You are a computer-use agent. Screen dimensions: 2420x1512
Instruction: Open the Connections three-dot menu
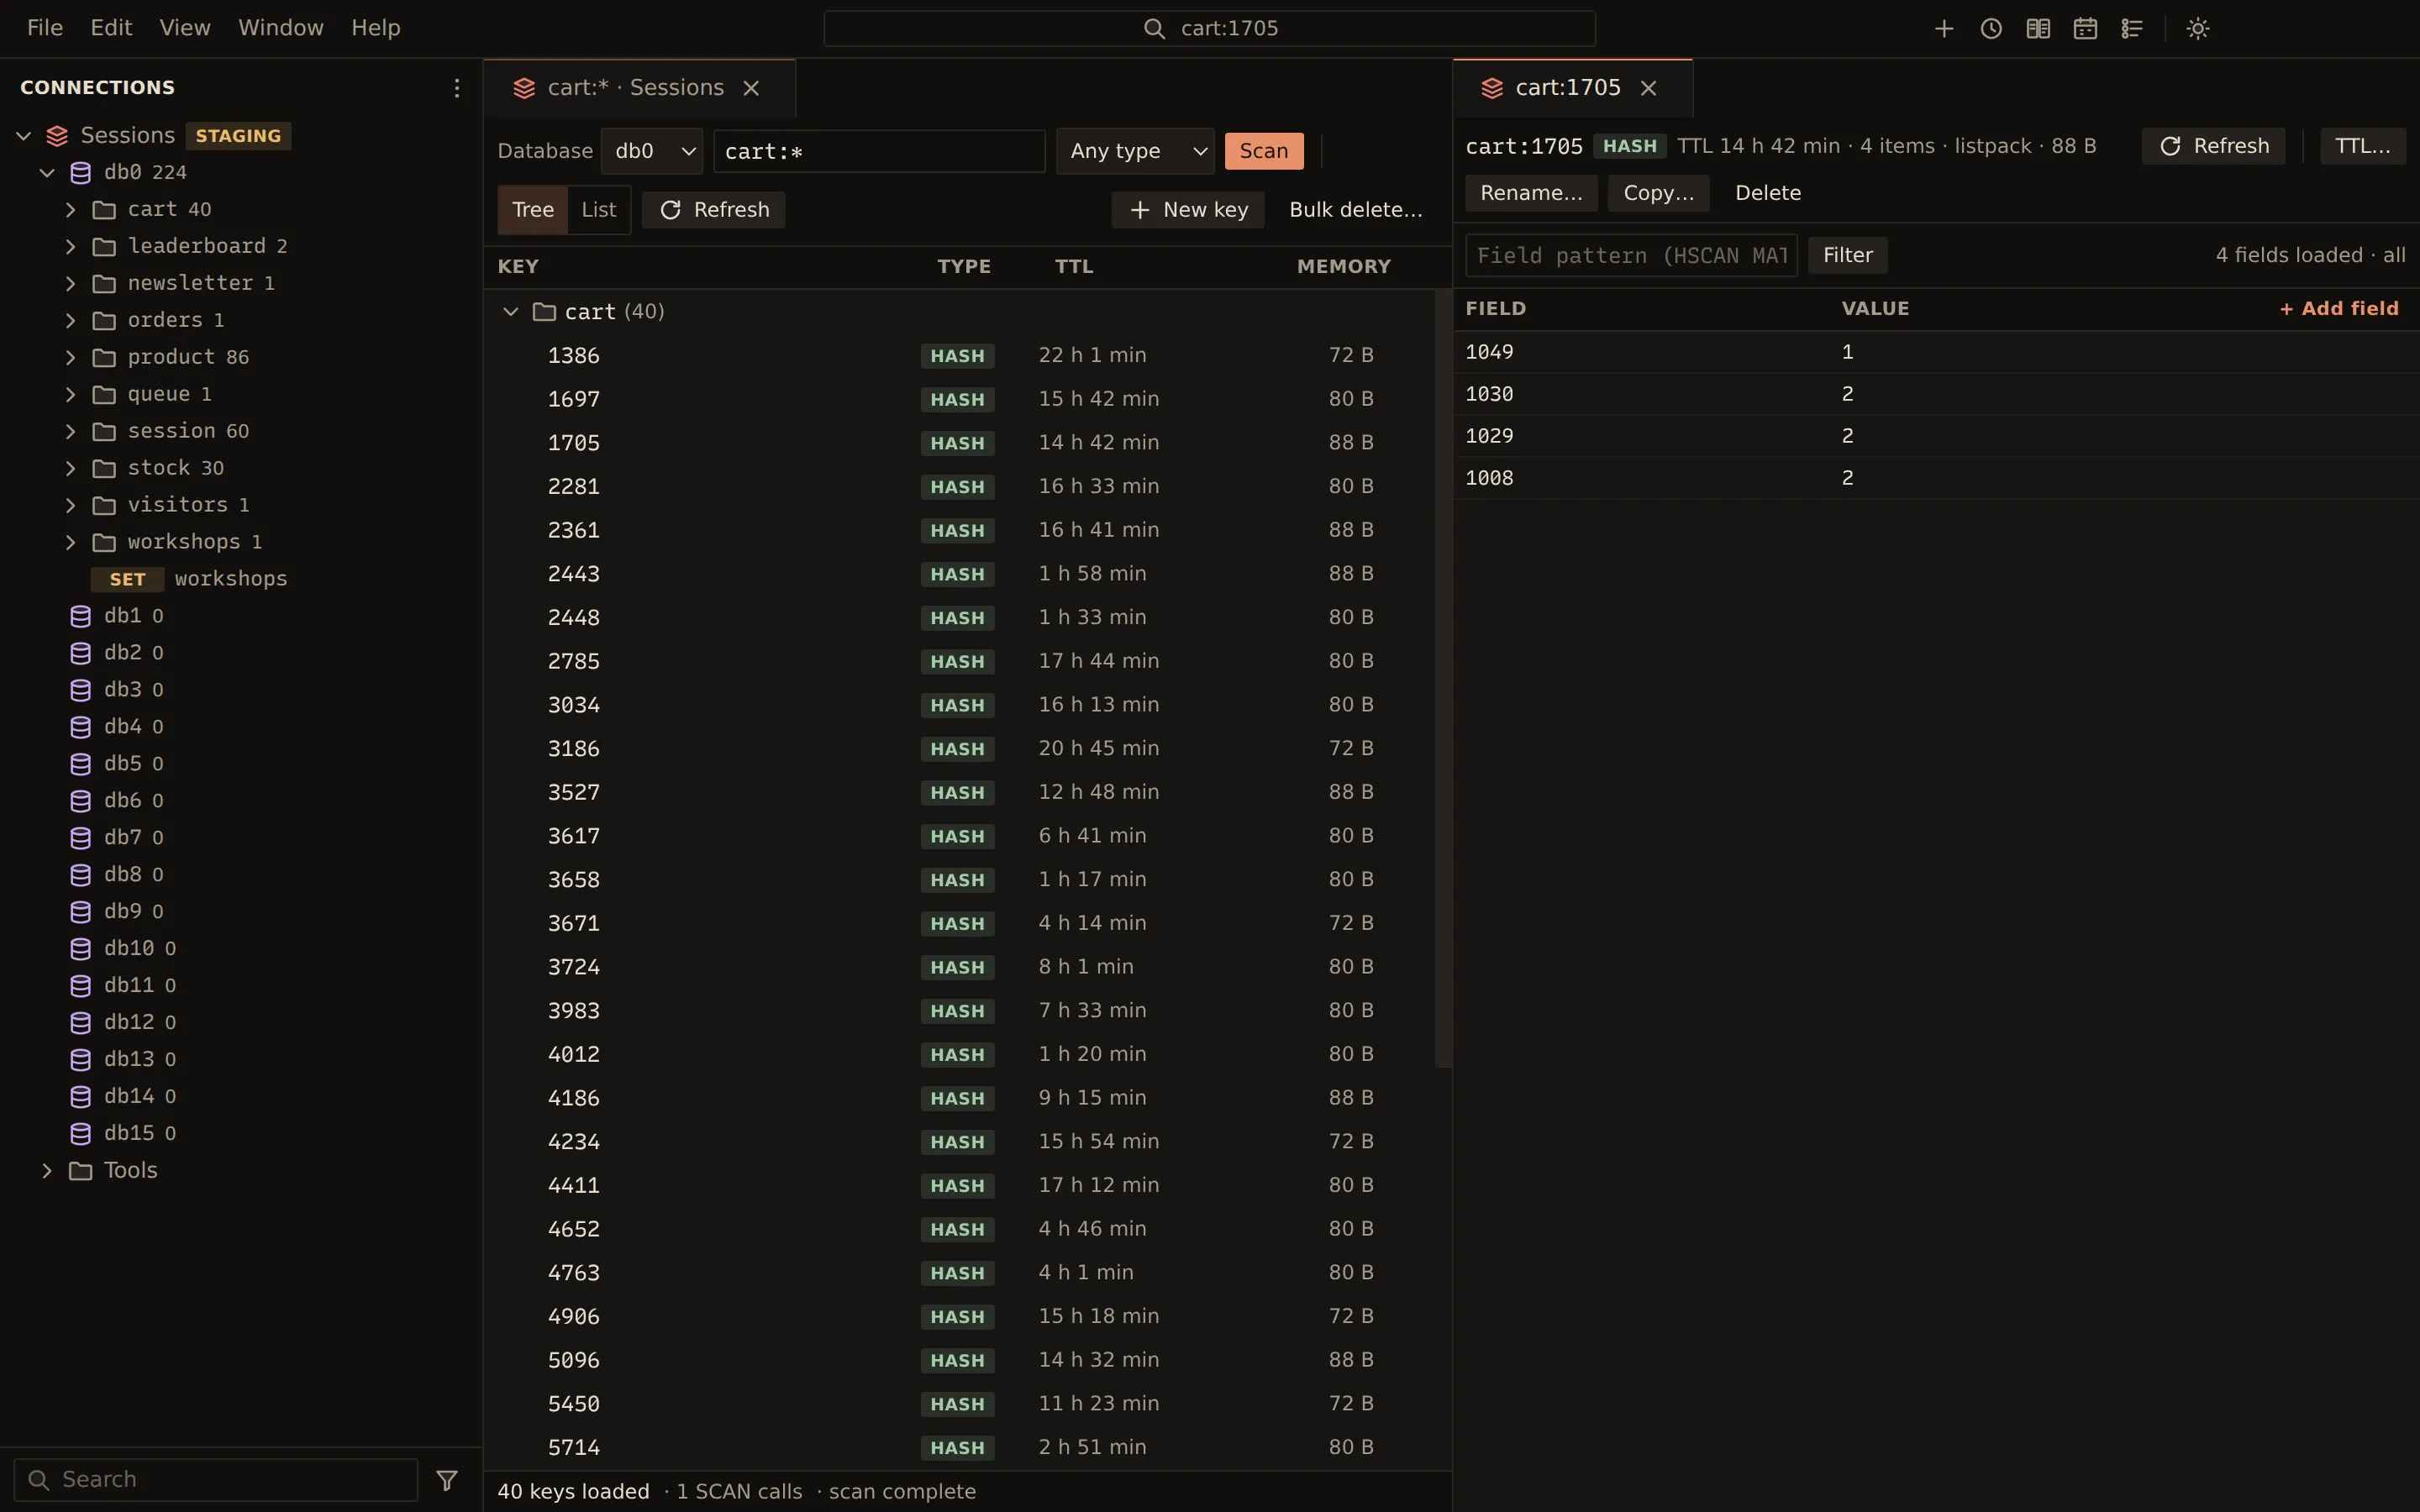click(456, 88)
